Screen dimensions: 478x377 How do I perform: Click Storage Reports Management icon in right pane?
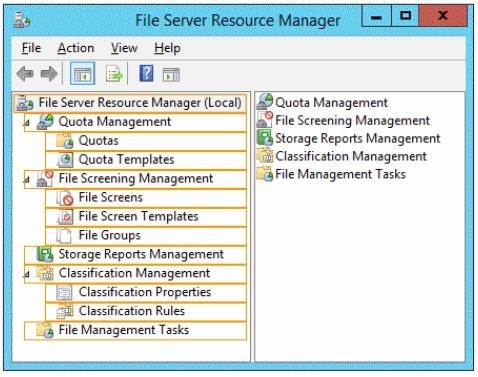click(x=265, y=138)
